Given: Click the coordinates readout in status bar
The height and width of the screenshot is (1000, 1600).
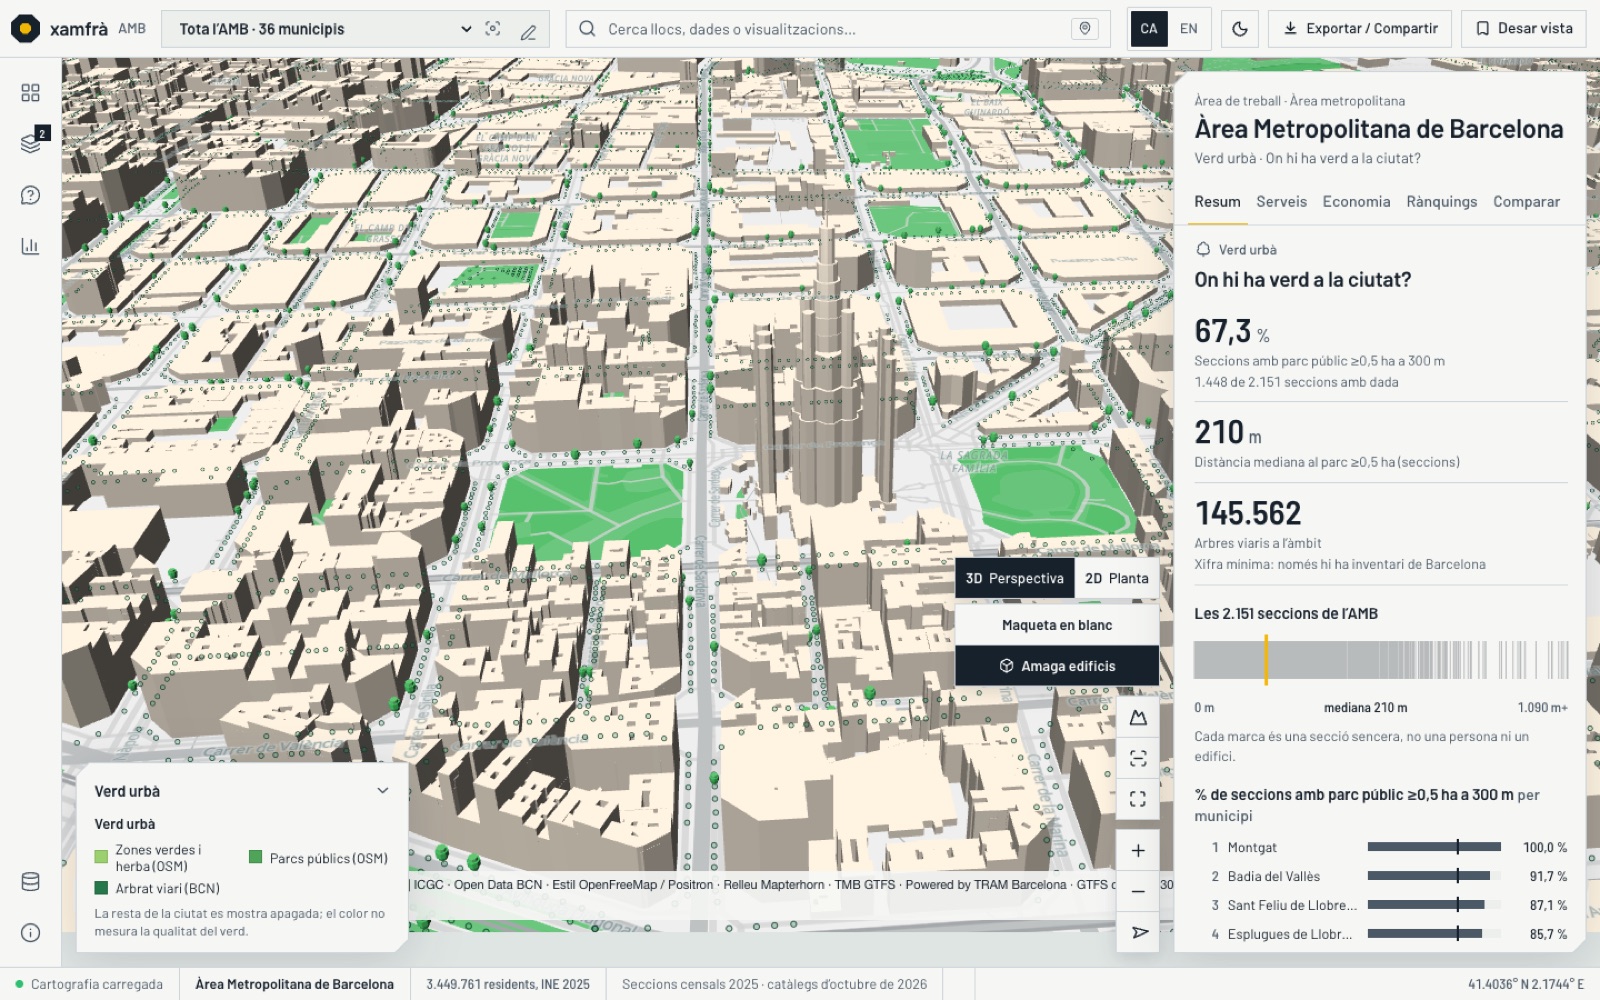Looking at the screenshot, I should [1526, 984].
